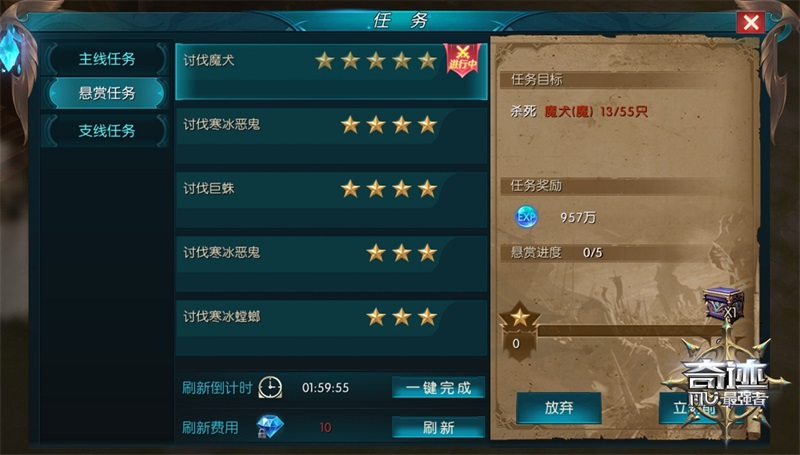Click the refresh countdown clock icon
Viewport: 800px width, 455px height.
point(270,387)
